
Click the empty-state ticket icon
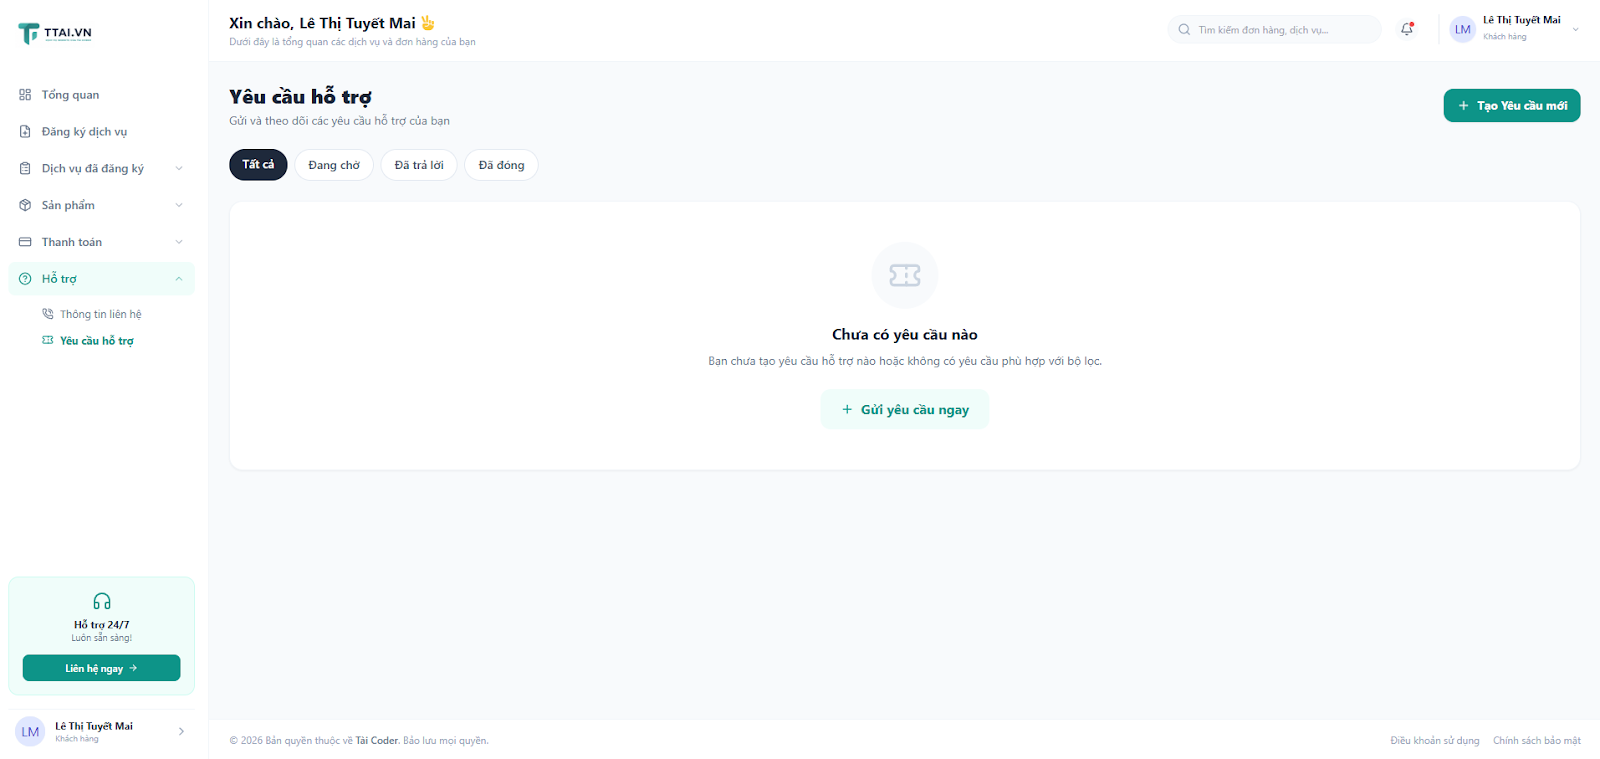(x=905, y=275)
